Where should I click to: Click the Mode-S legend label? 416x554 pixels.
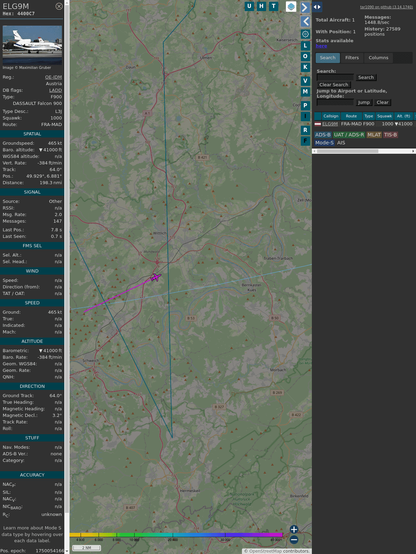pos(324,143)
